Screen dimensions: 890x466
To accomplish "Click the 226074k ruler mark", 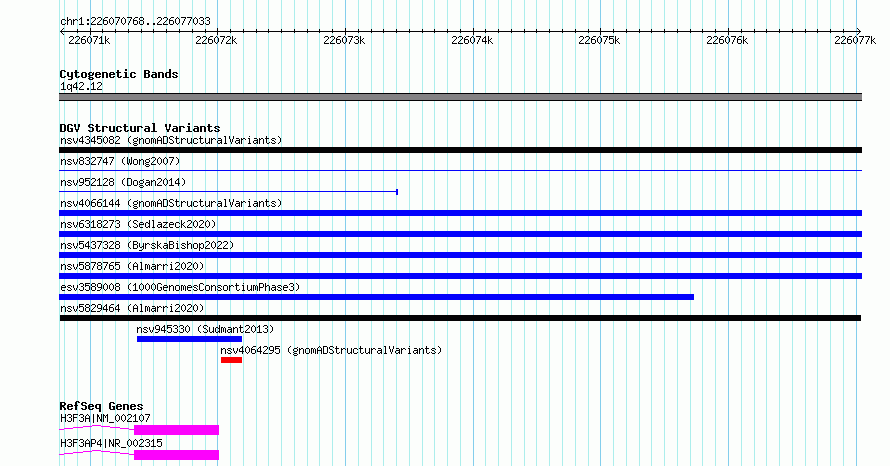I will click(x=472, y=40).
